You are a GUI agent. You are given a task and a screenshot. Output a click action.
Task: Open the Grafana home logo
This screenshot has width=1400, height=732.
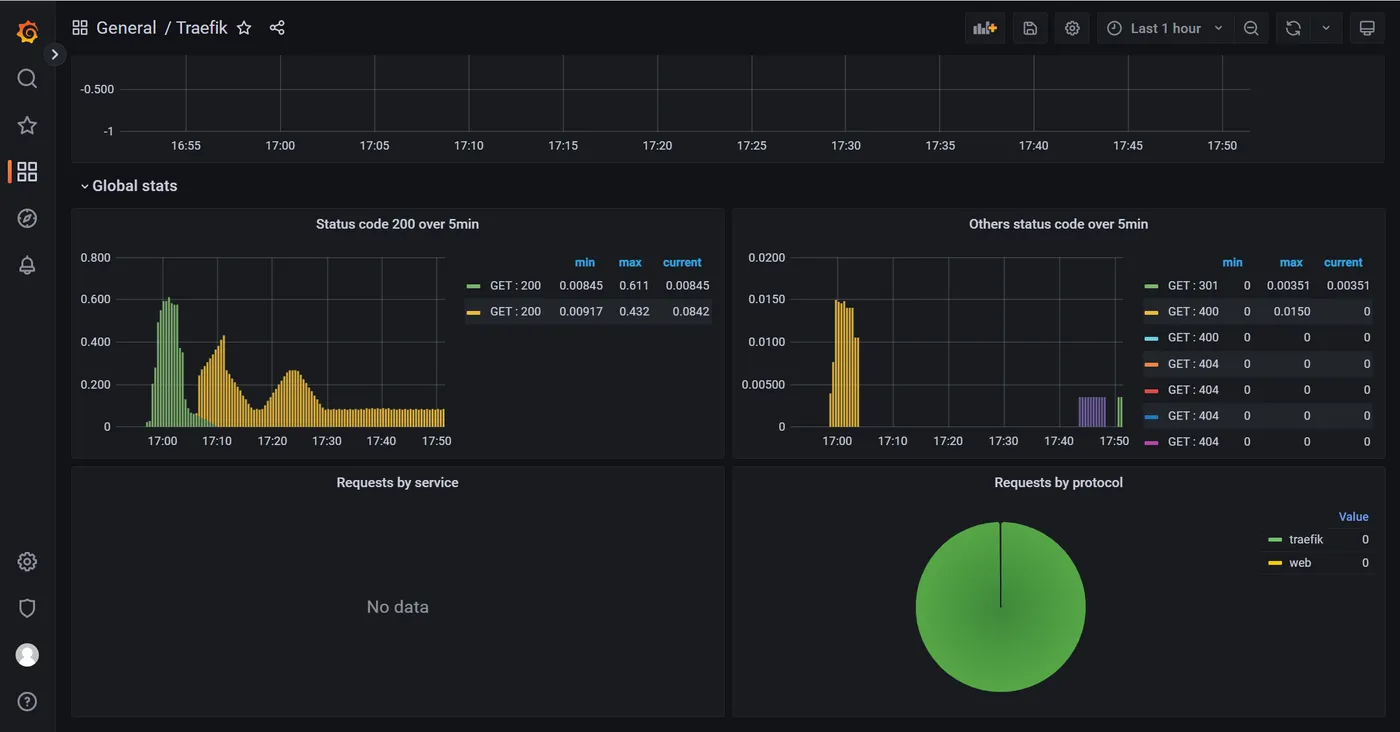click(28, 32)
